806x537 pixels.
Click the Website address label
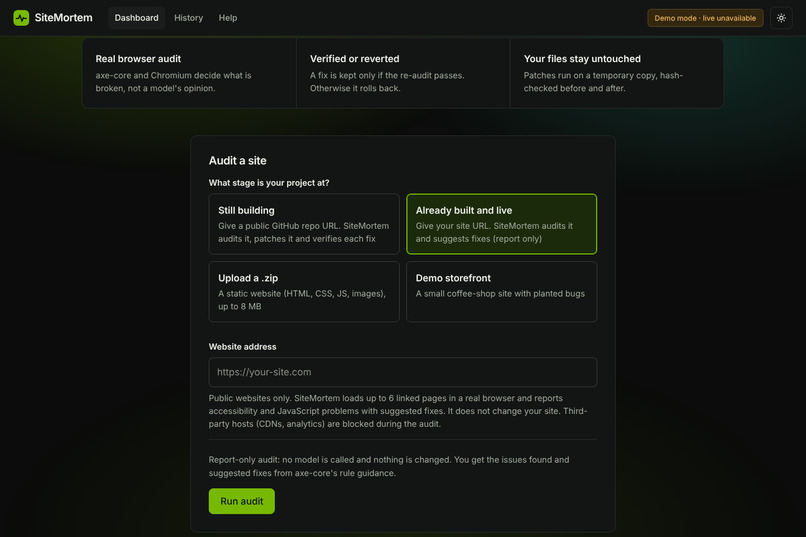point(242,347)
